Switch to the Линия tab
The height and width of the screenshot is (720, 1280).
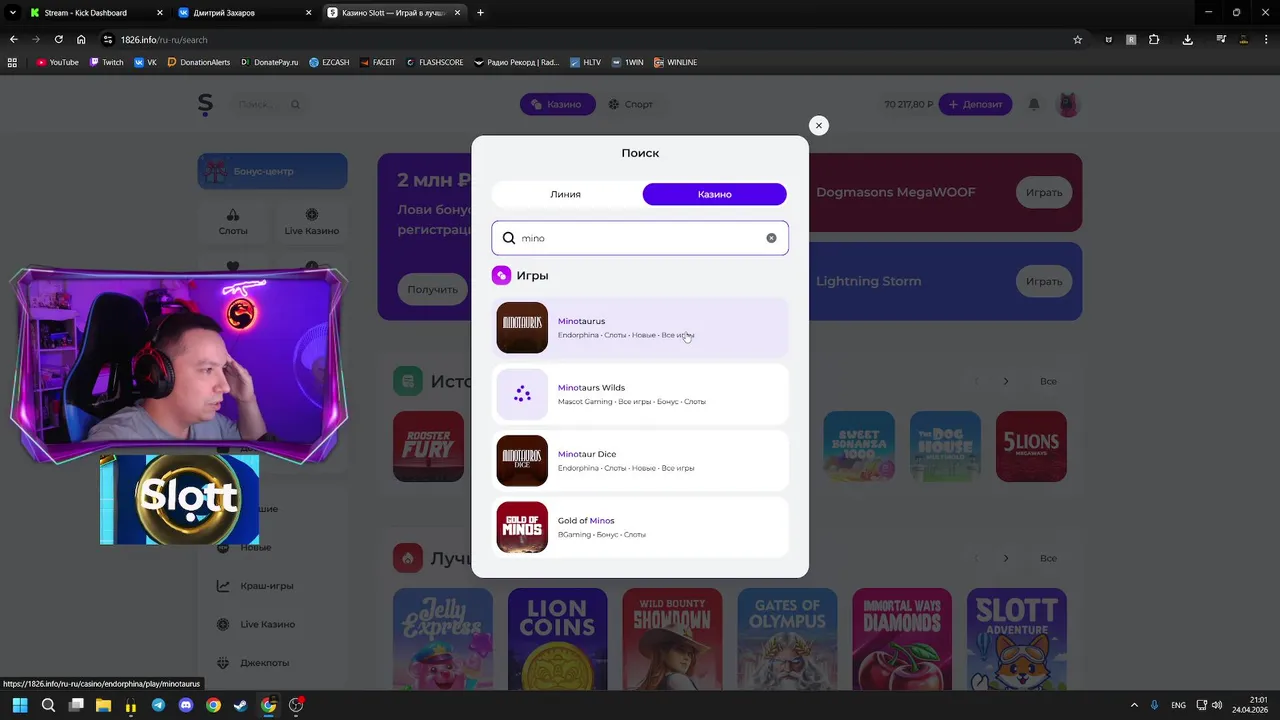pyautogui.click(x=565, y=194)
